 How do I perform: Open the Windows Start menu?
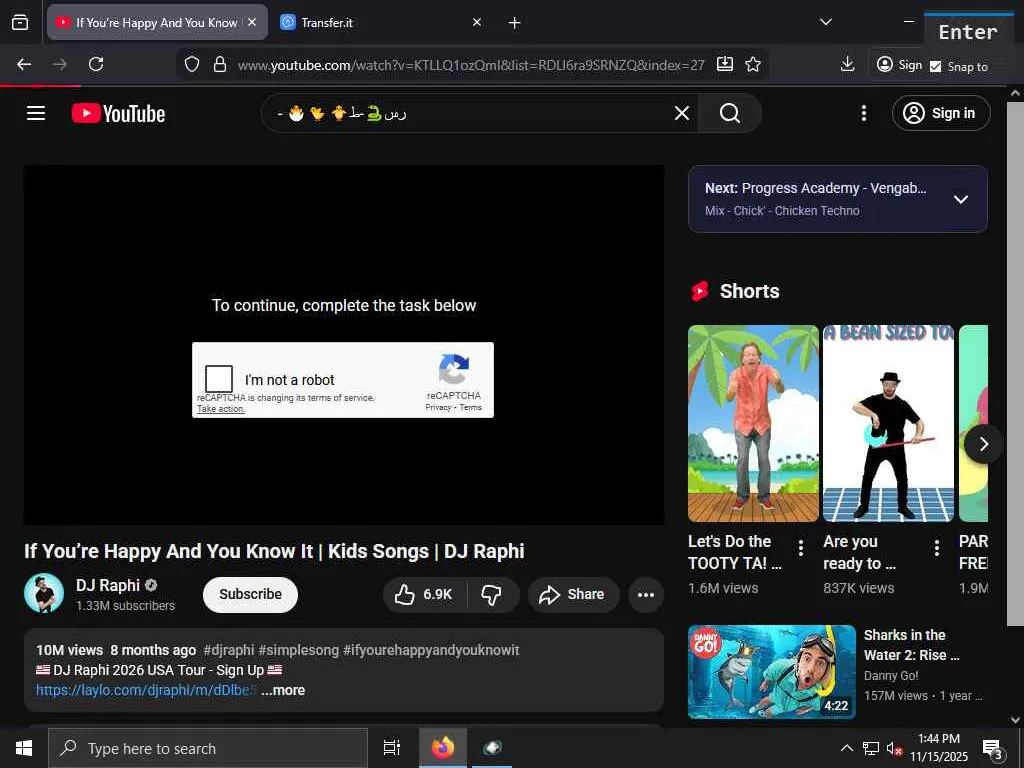click(24, 748)
